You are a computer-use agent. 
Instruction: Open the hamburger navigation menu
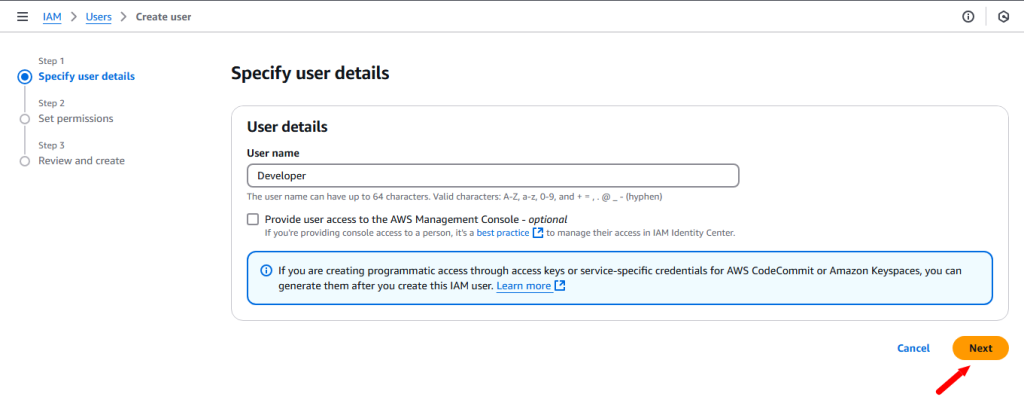click(22, 17)
